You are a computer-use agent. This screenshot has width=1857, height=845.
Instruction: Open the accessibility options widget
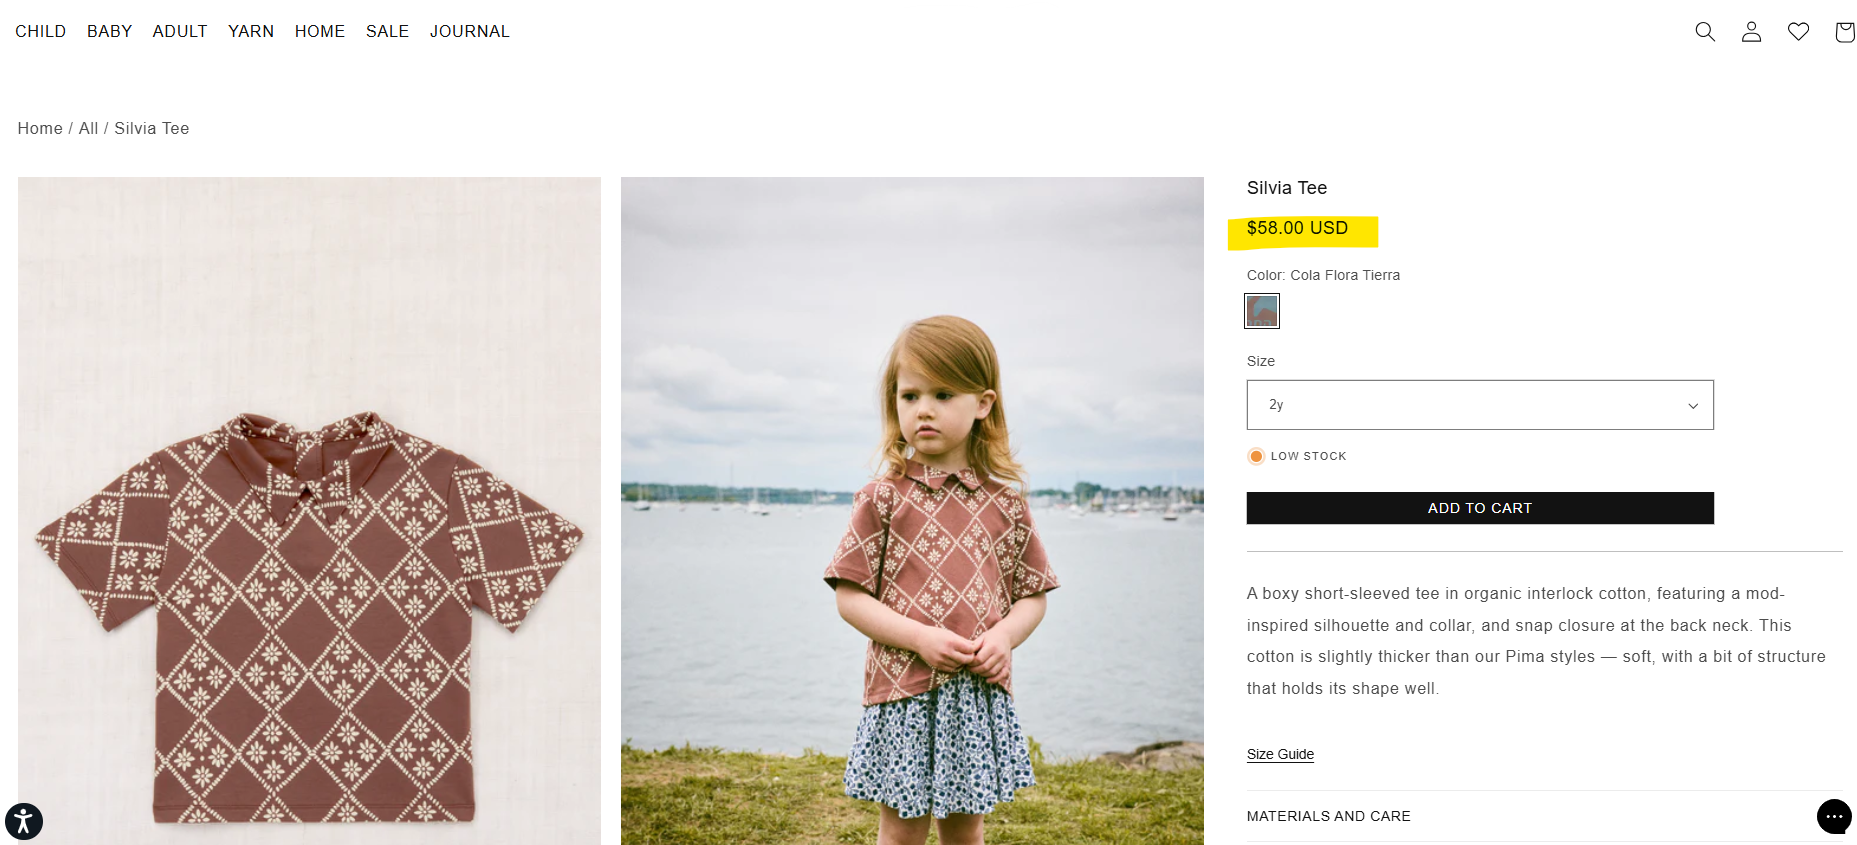(24, 821)
